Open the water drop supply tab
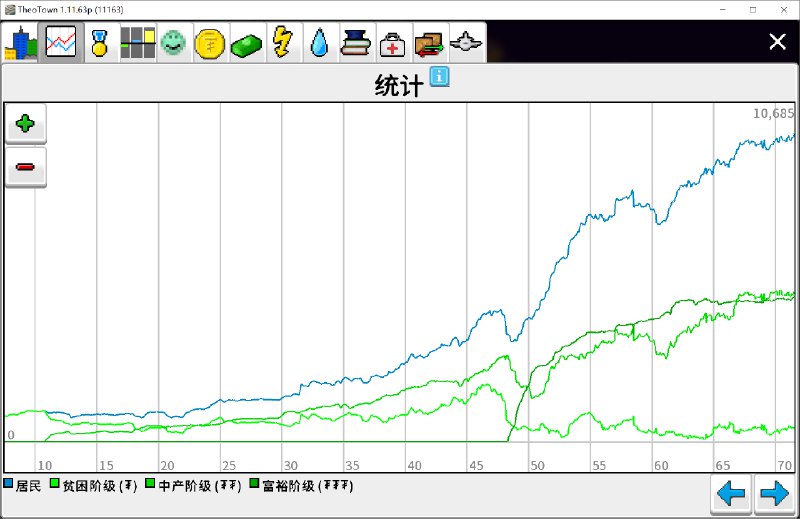 pos(319,43)
